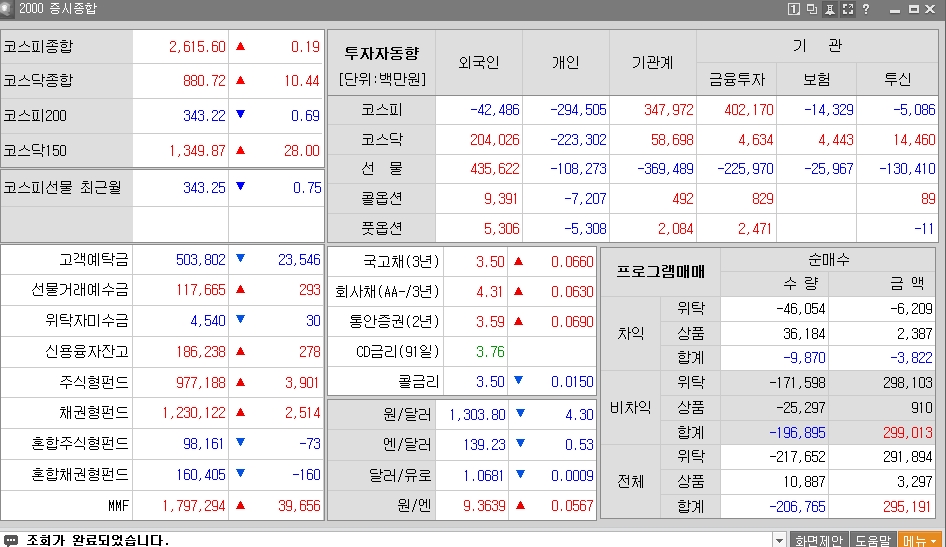This screenshot has width=946, height=547.
Task: Open help with the question mark icon
Action: pyautogui.click(x=866, y=9)
